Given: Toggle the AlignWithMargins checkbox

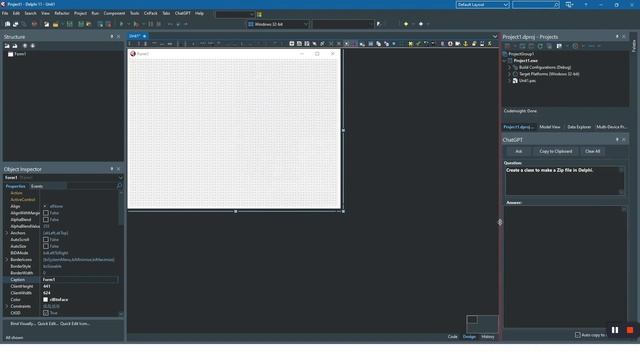Looking at the screenshot, I should [x=46, y=213].
